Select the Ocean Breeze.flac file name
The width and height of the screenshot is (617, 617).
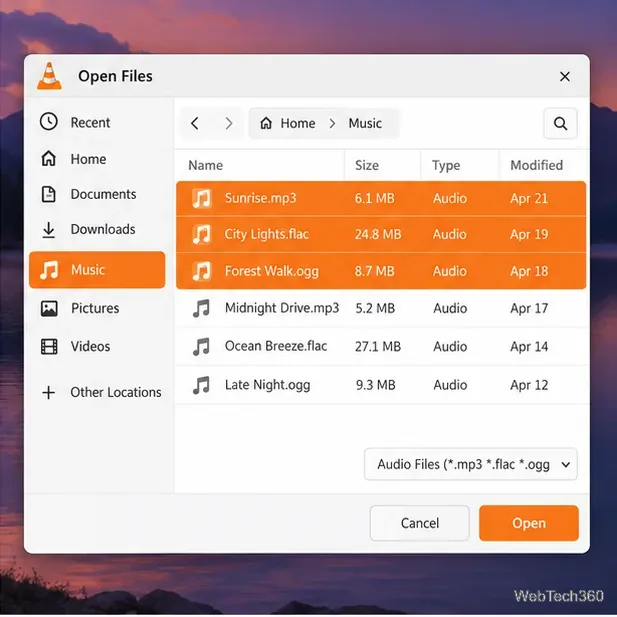click(276, 346)
